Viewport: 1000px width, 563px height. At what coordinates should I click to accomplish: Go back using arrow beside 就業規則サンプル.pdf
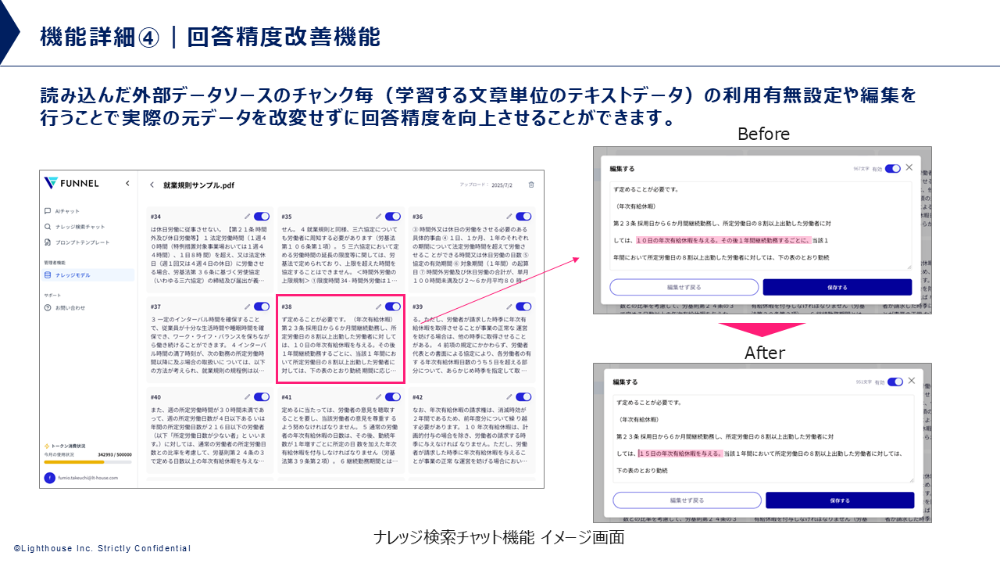152,185
